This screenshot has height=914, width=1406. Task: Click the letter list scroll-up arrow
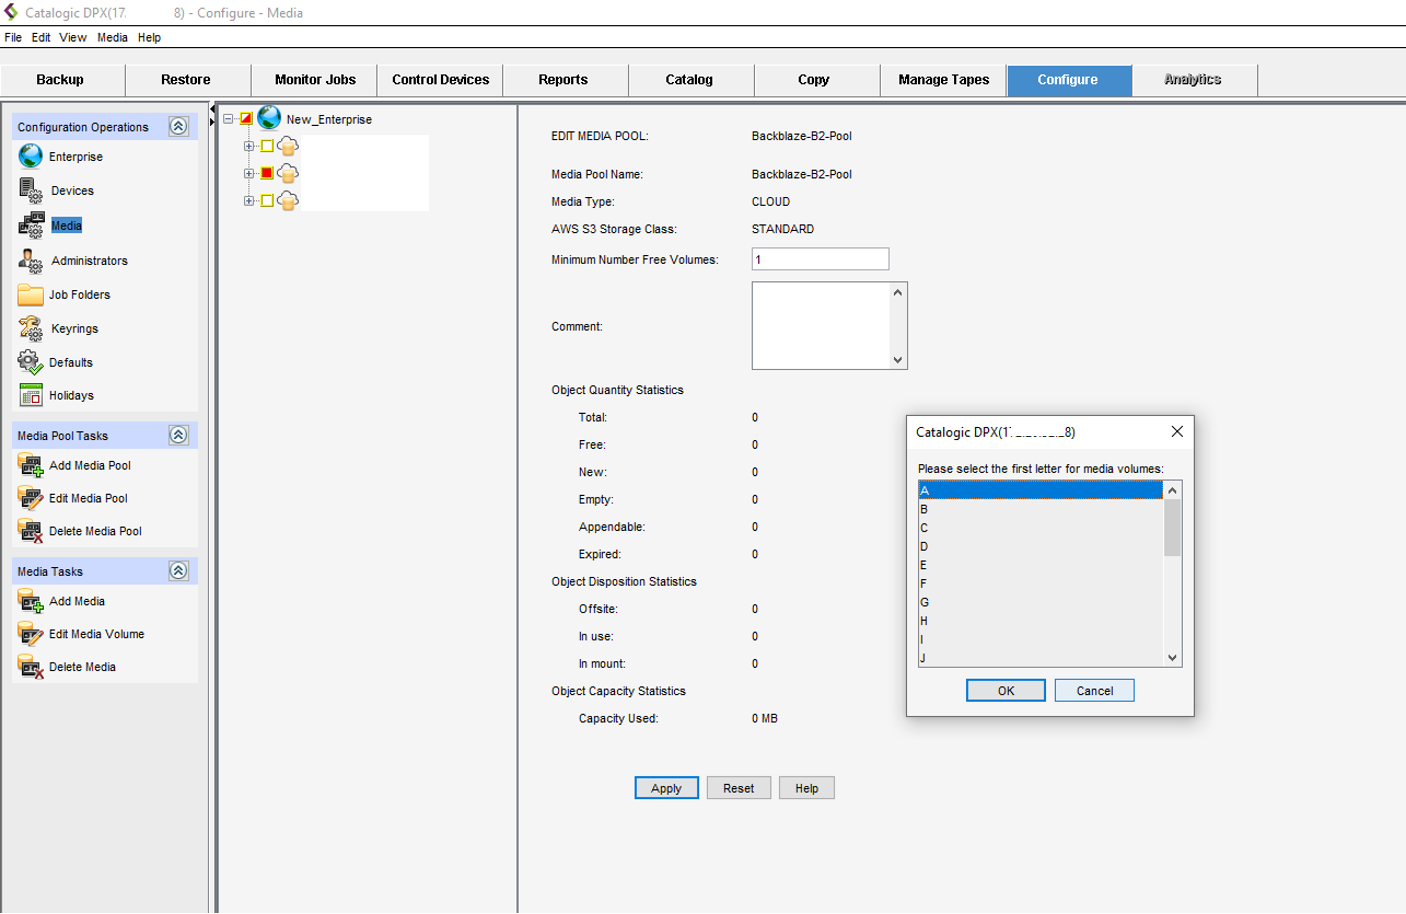pyautogui.click(x=1173, y=490)
